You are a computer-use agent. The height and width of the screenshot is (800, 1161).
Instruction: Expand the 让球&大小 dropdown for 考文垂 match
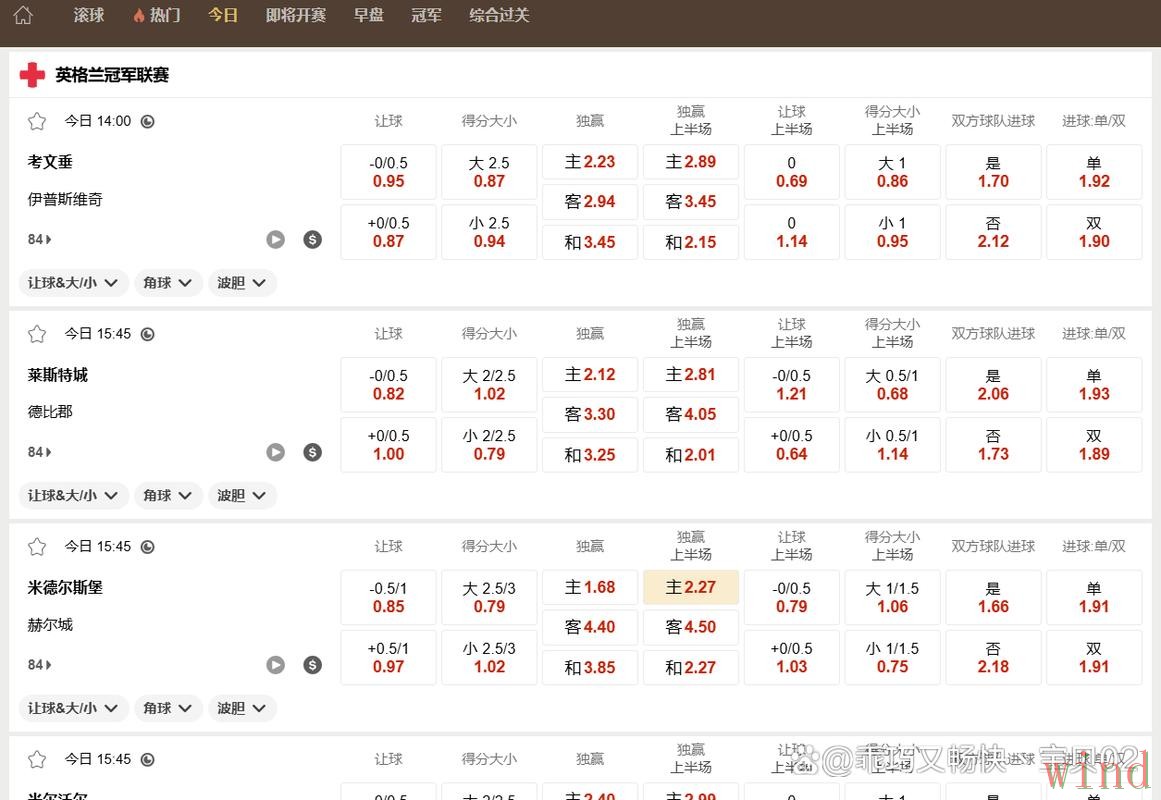73,282
